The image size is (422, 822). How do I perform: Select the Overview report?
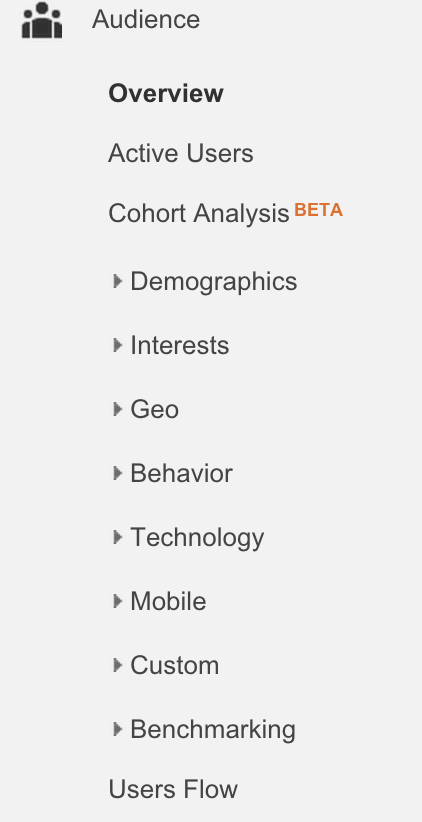click(166, 93)
